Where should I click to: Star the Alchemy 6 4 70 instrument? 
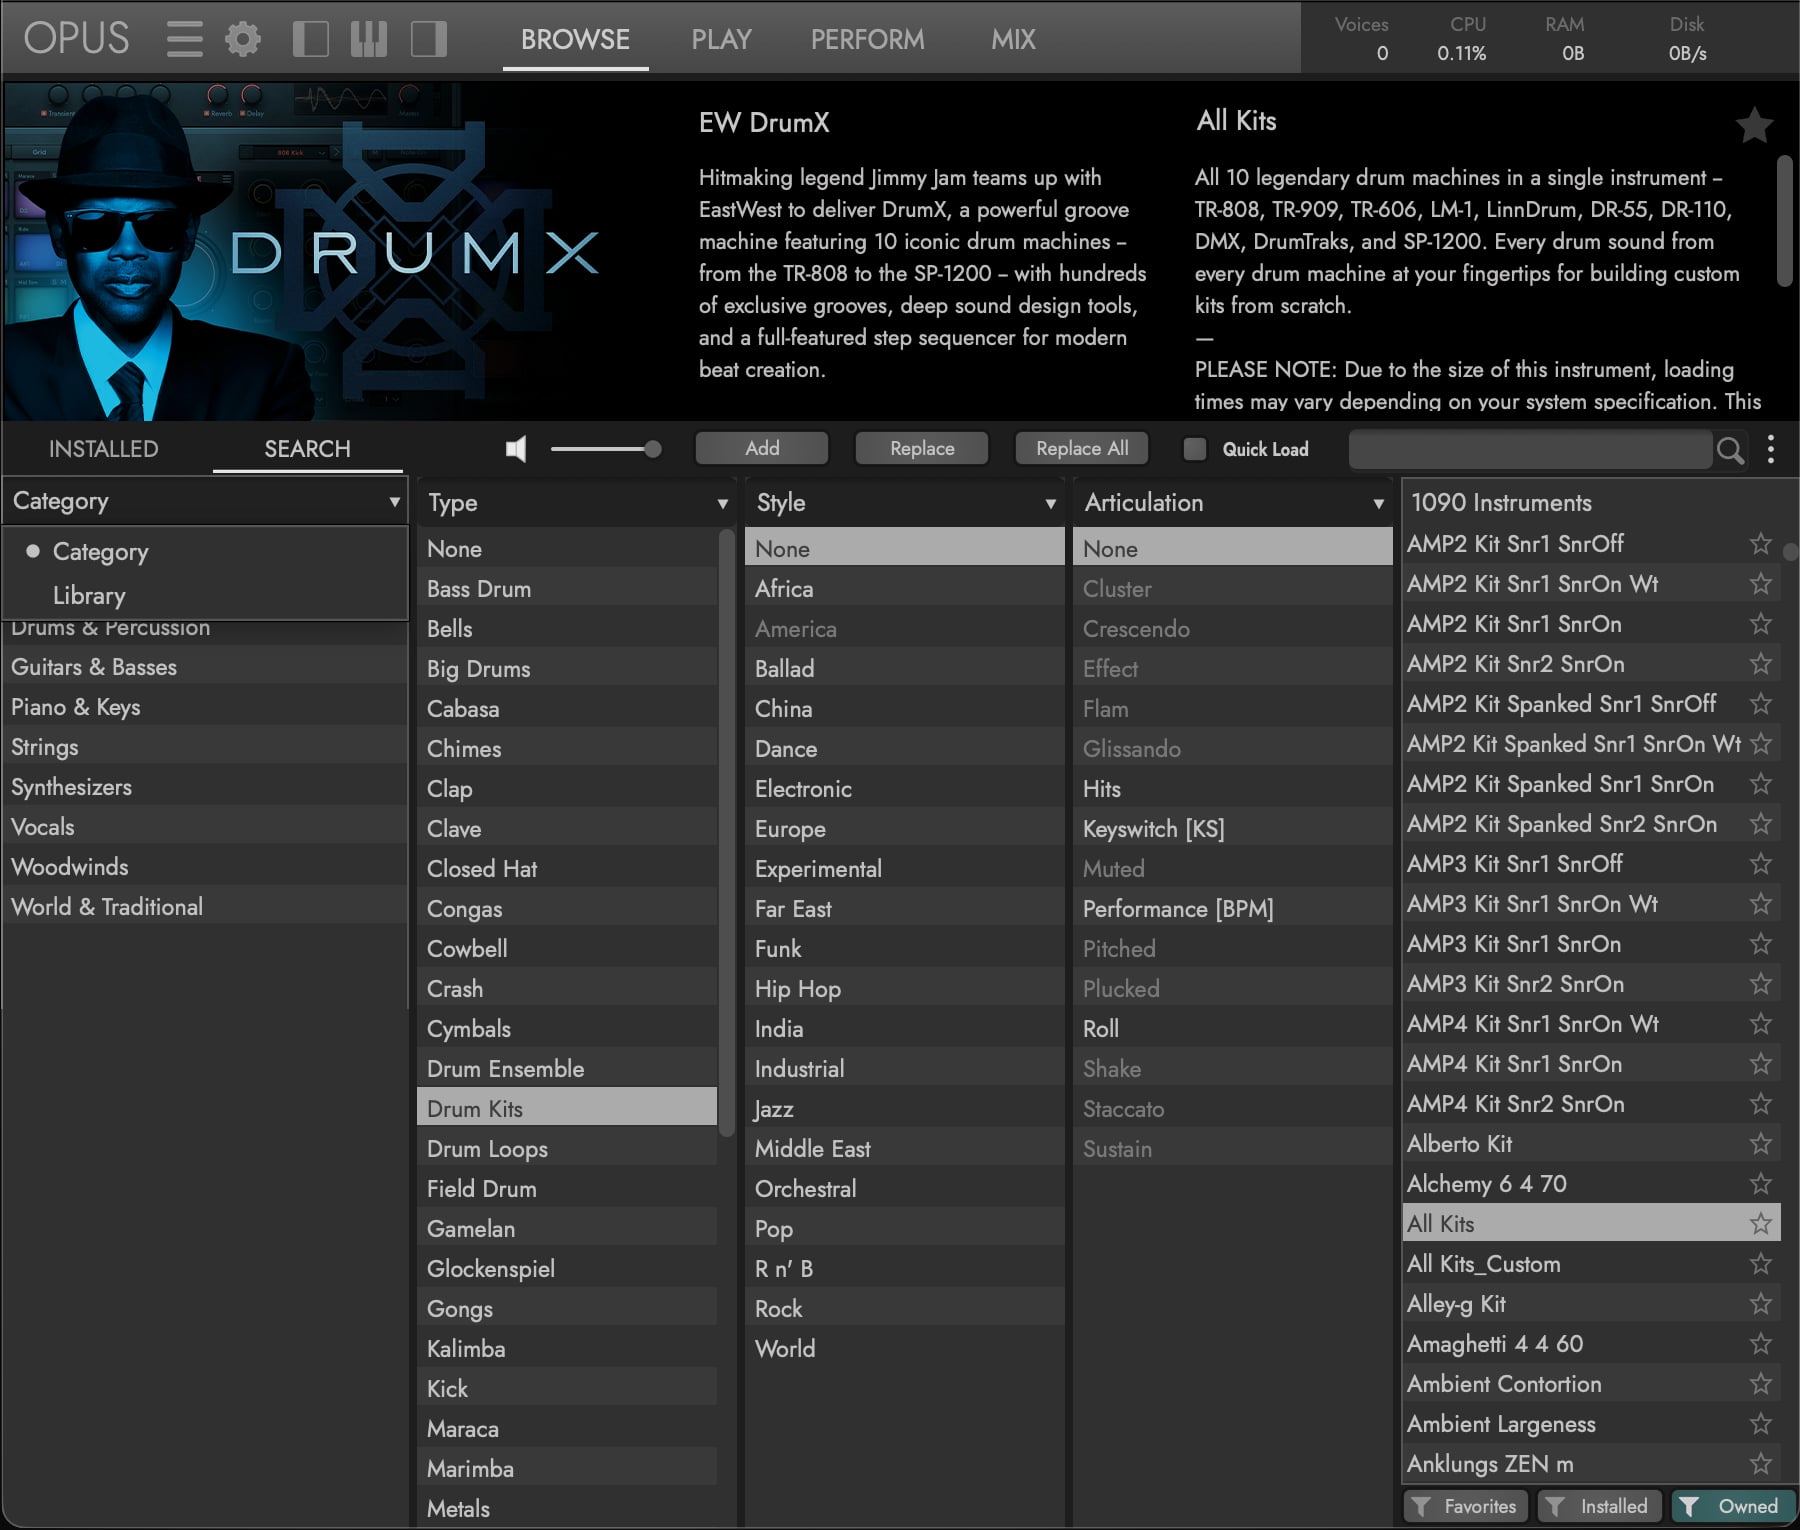pyautogui.click(x=1761, y=1183)
